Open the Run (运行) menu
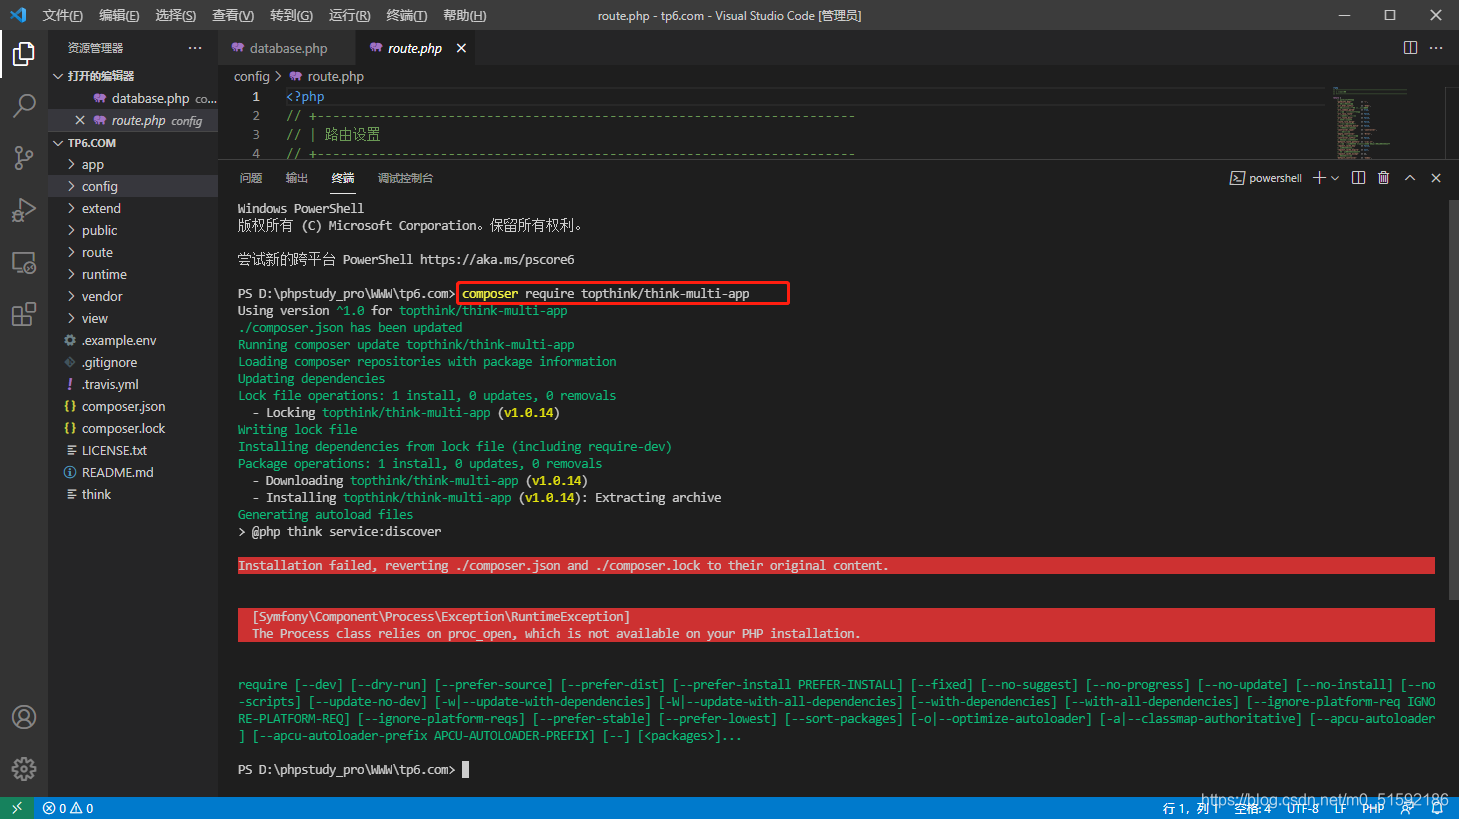1459x819 pixels. point(349,15)
